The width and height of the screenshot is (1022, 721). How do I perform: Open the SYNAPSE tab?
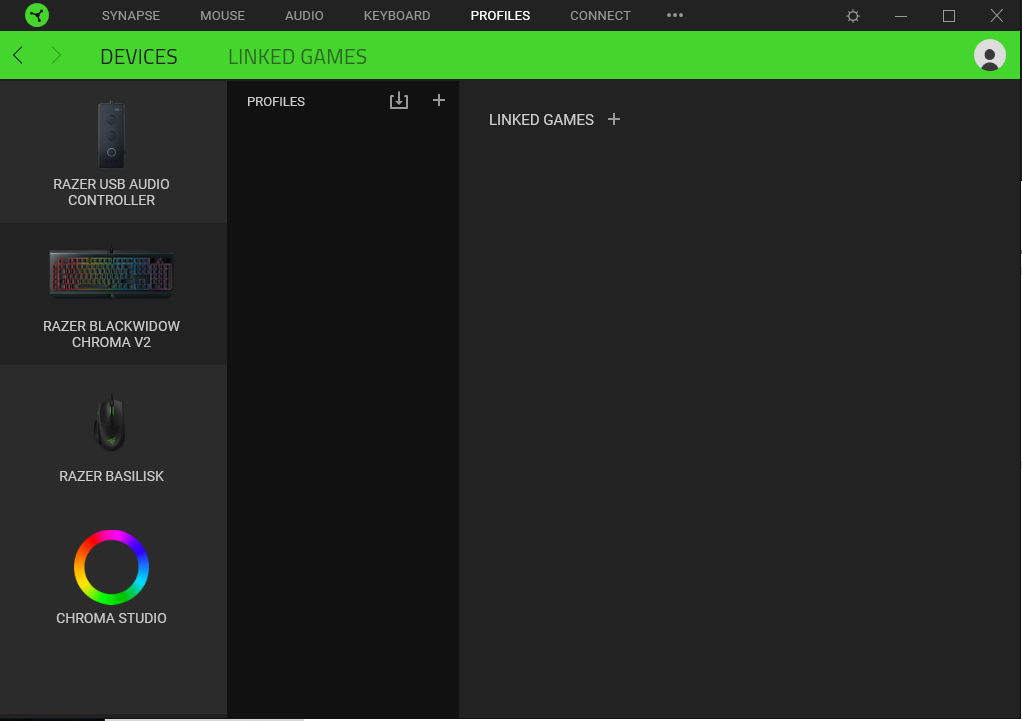tap(130, 16)
